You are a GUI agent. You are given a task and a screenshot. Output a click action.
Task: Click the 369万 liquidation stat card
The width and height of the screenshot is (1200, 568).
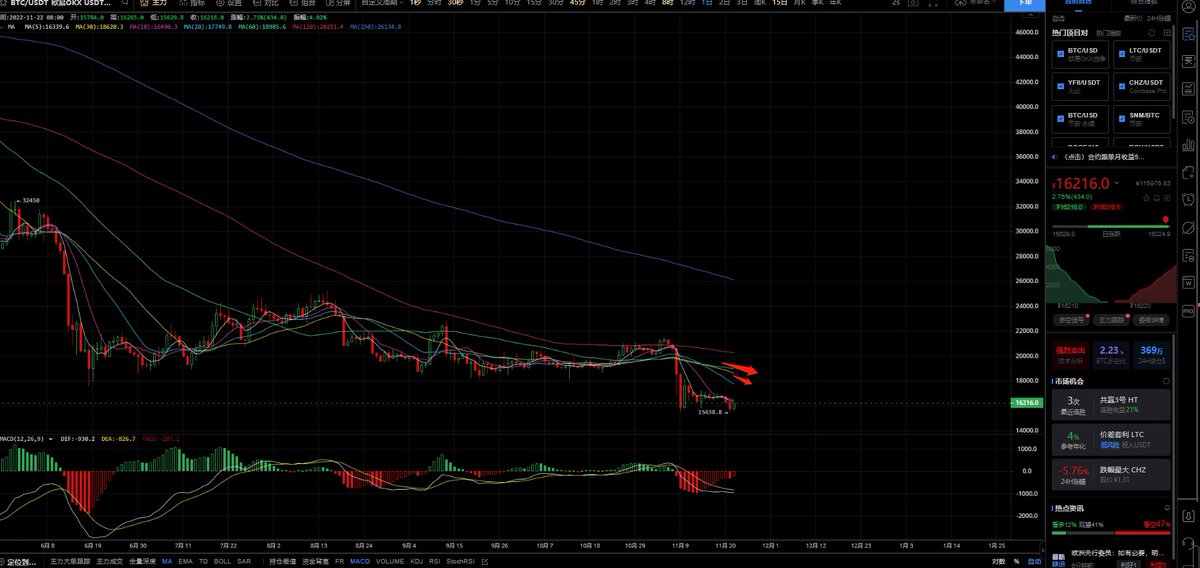point(1151,355)
